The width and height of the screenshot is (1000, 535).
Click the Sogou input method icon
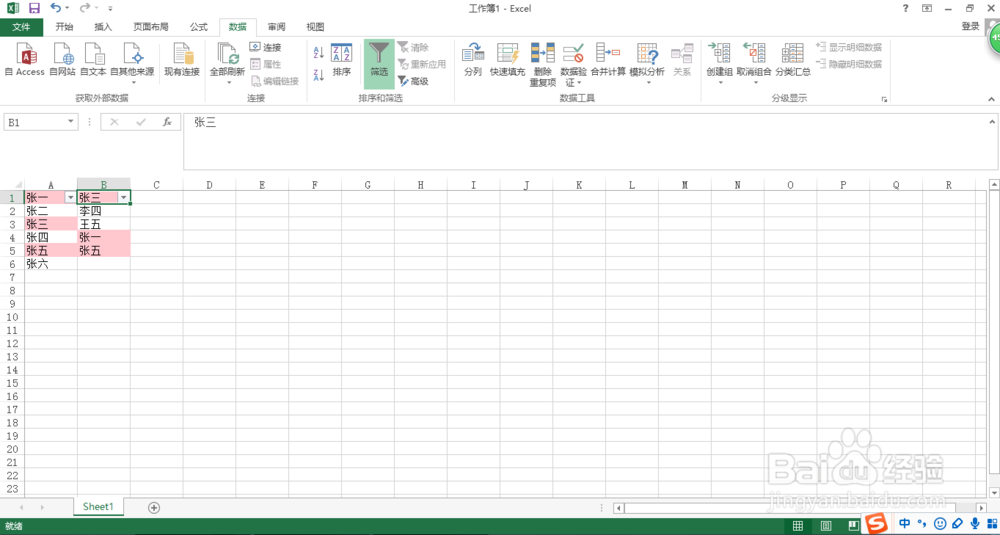[x=878, y=523]
